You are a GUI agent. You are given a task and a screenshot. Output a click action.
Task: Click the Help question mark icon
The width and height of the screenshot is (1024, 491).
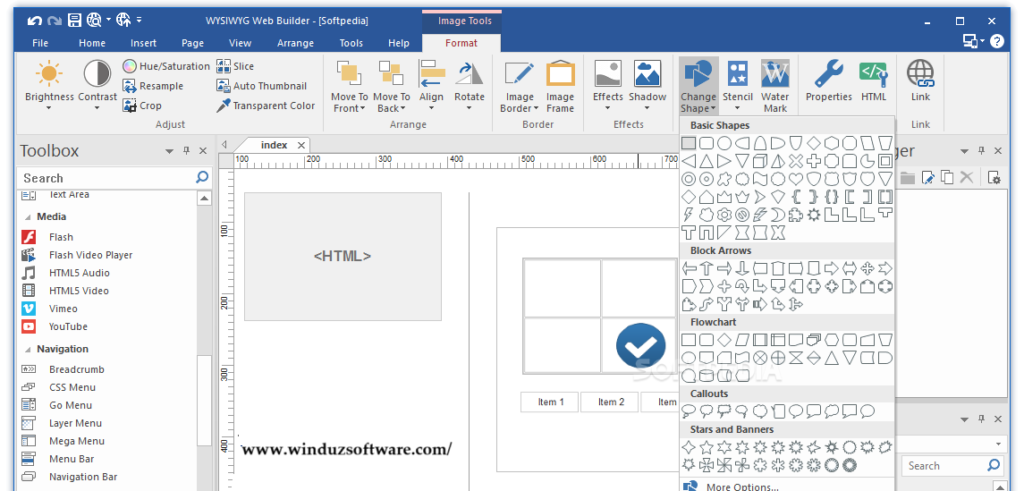coord(997,42)
